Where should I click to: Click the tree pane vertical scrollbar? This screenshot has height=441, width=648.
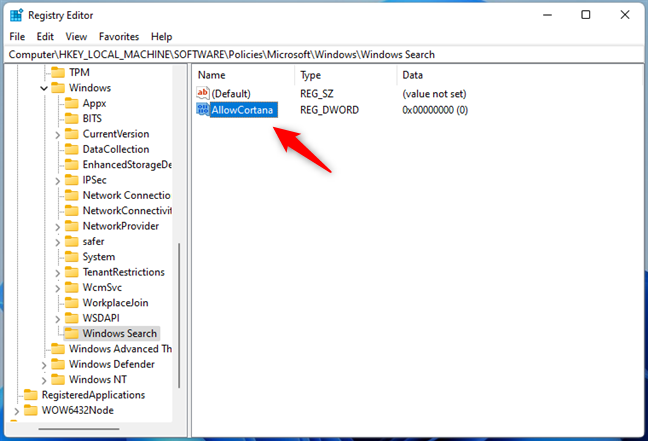179,315
